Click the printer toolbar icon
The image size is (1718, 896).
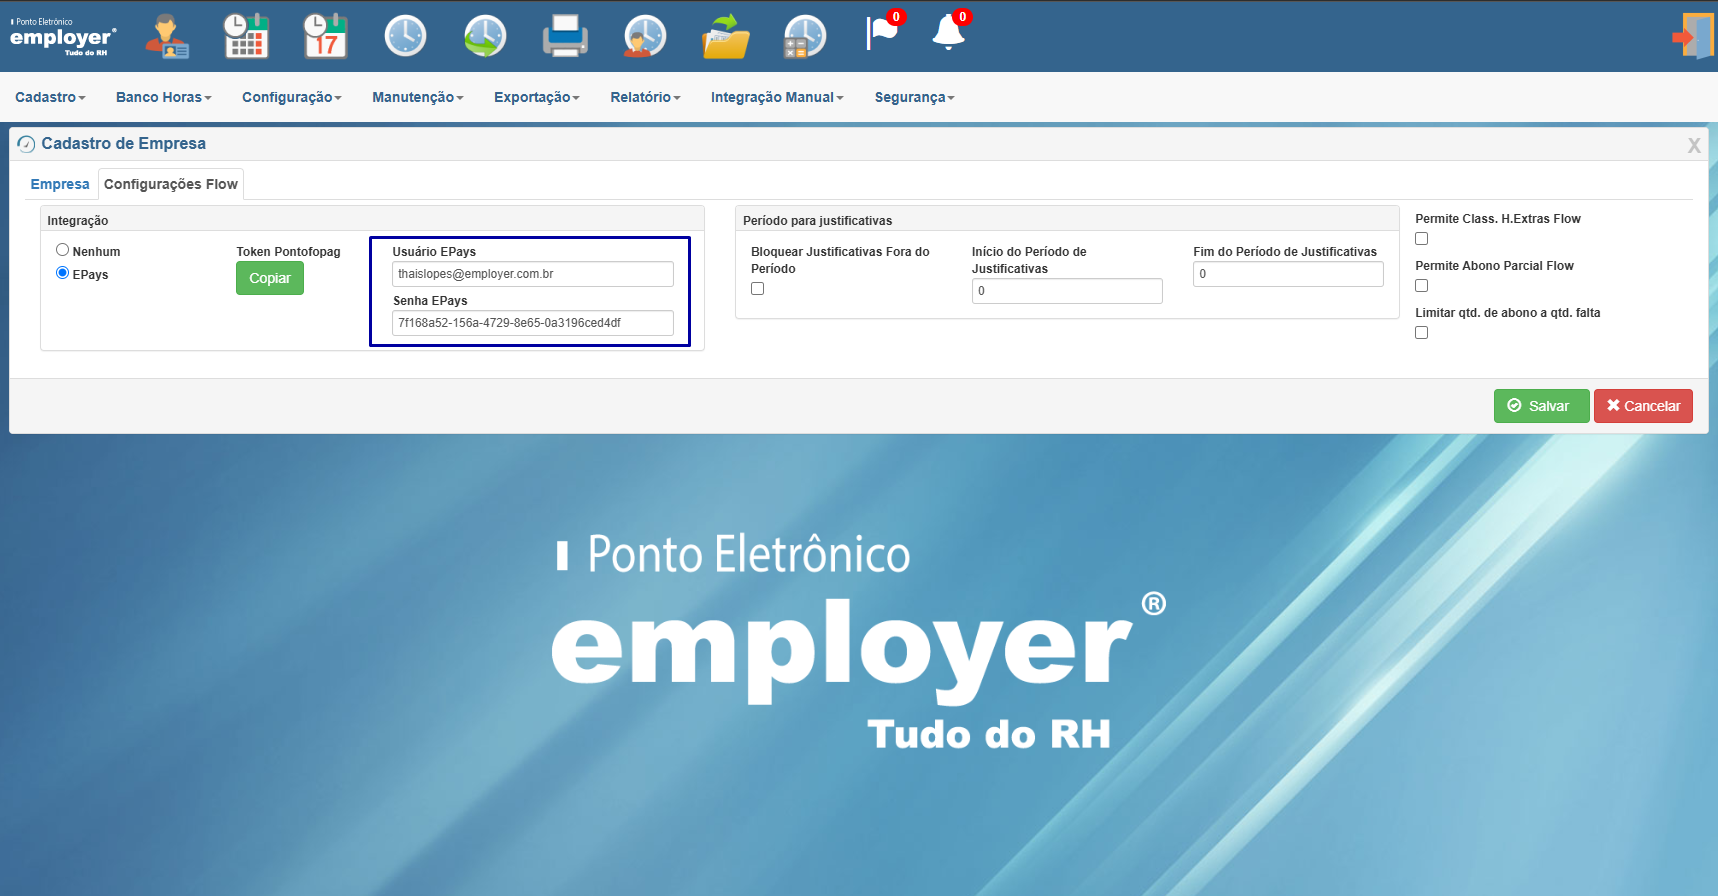pos(565,36)
